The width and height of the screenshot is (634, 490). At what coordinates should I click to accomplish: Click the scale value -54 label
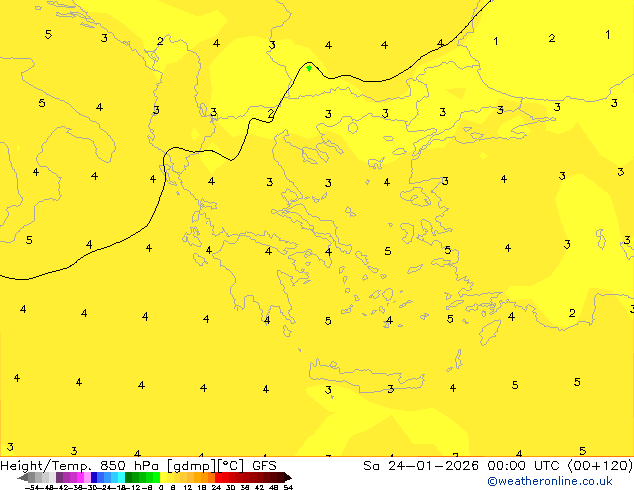[x=34, y=487]
